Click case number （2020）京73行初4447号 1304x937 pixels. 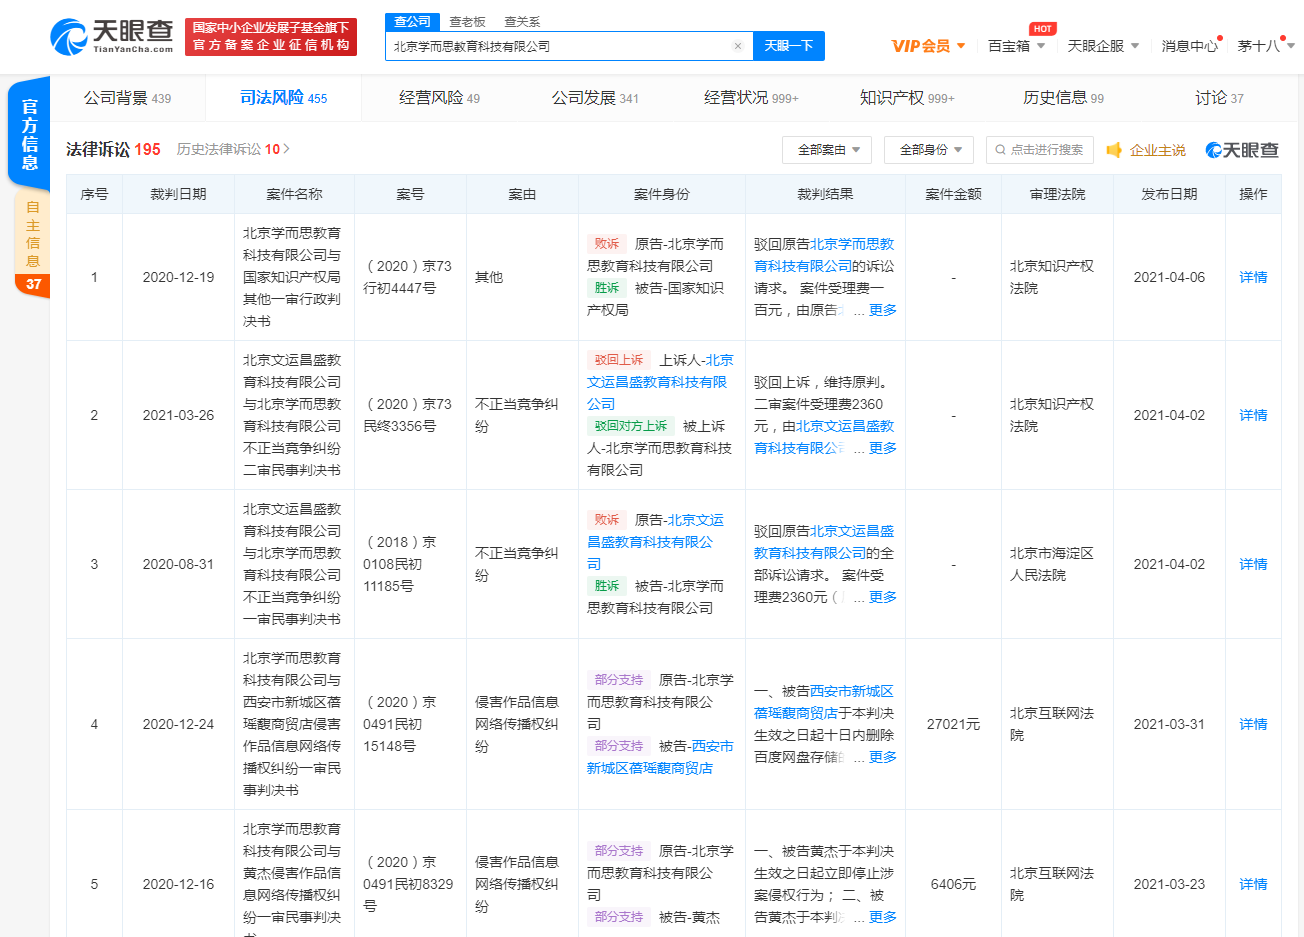(x=410, y=277)
